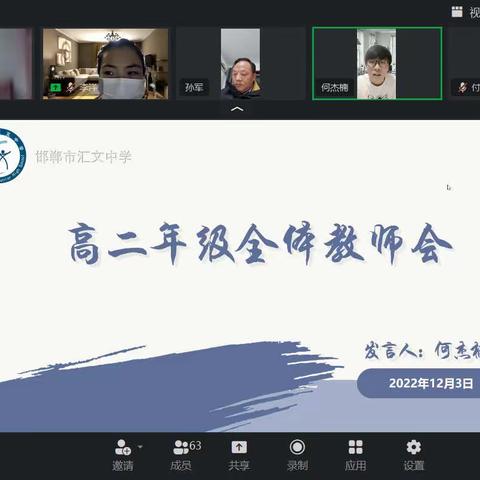This screenshot has width=480, height=480.
Task: Open the 邀请 invite button
Action: click(123, 455)
